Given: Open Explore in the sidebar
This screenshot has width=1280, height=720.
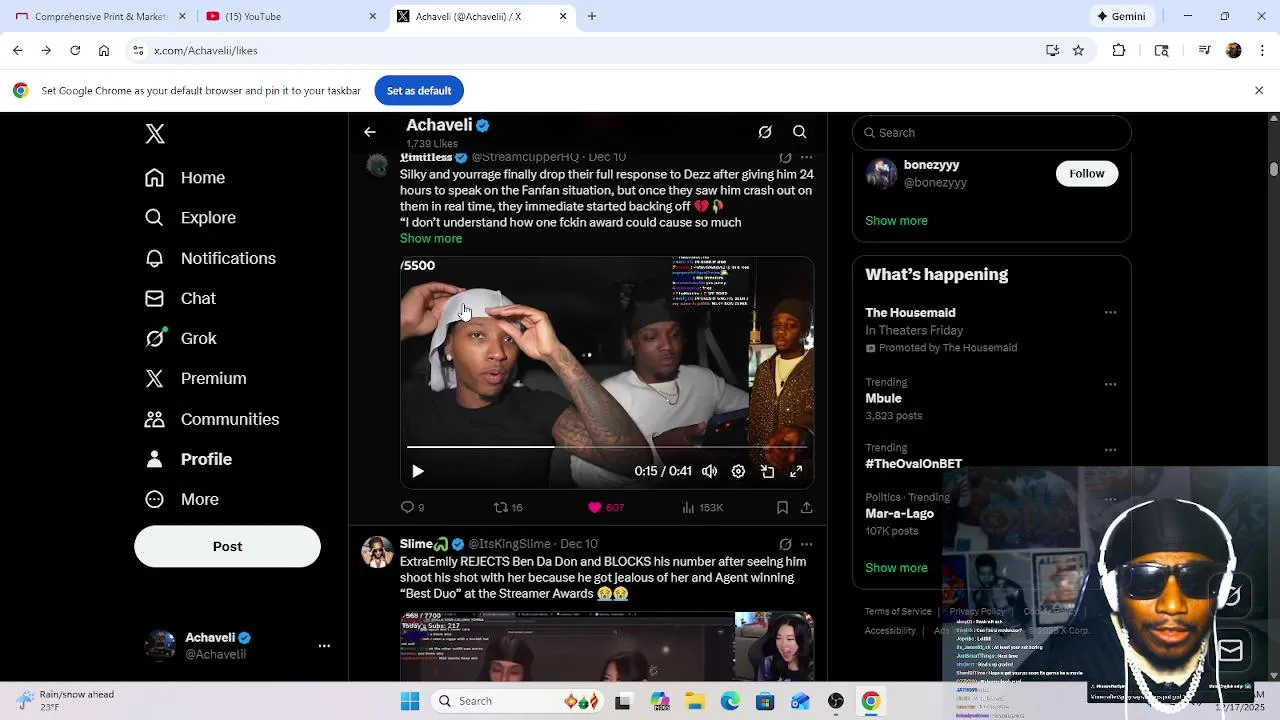Looking at the screenshot, I should [x=190, y=218].
